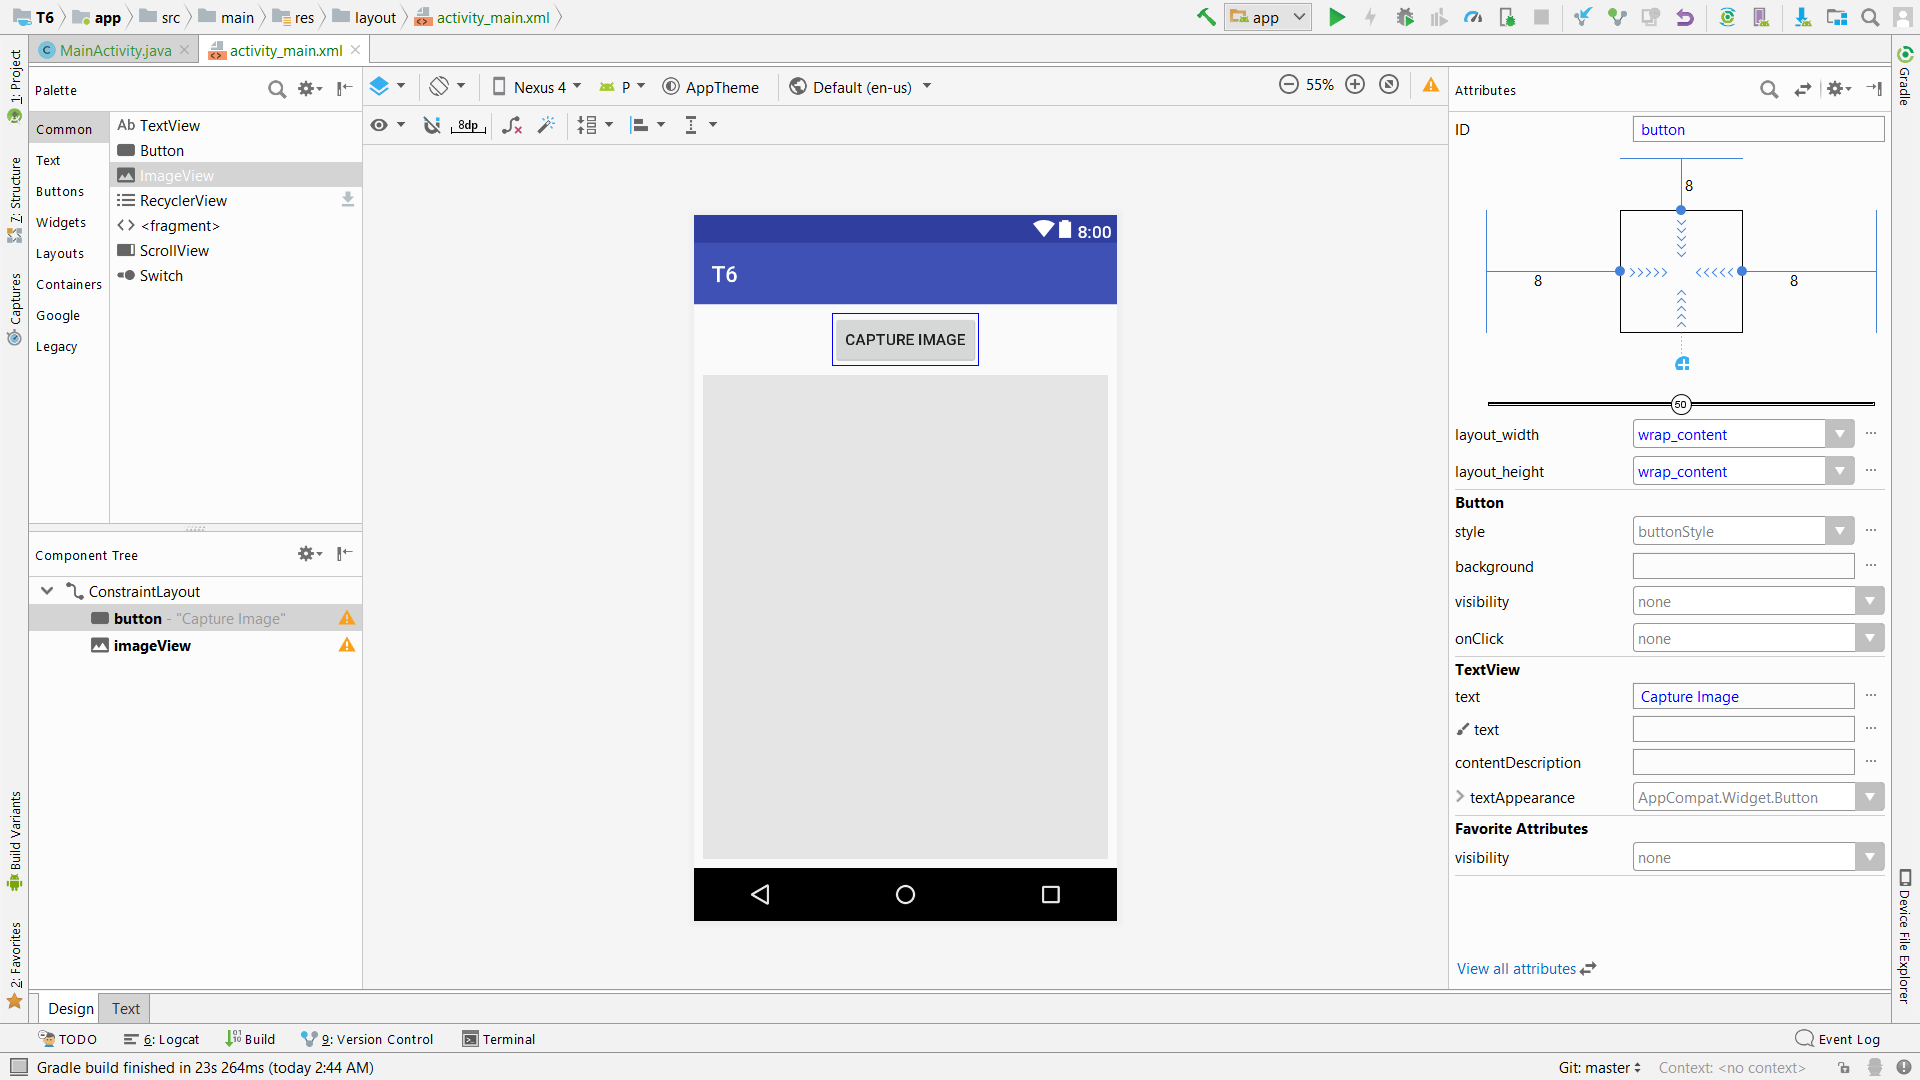Switch to the MainActivity.java tab
1920x1080 pixels.
pos(115,50)
